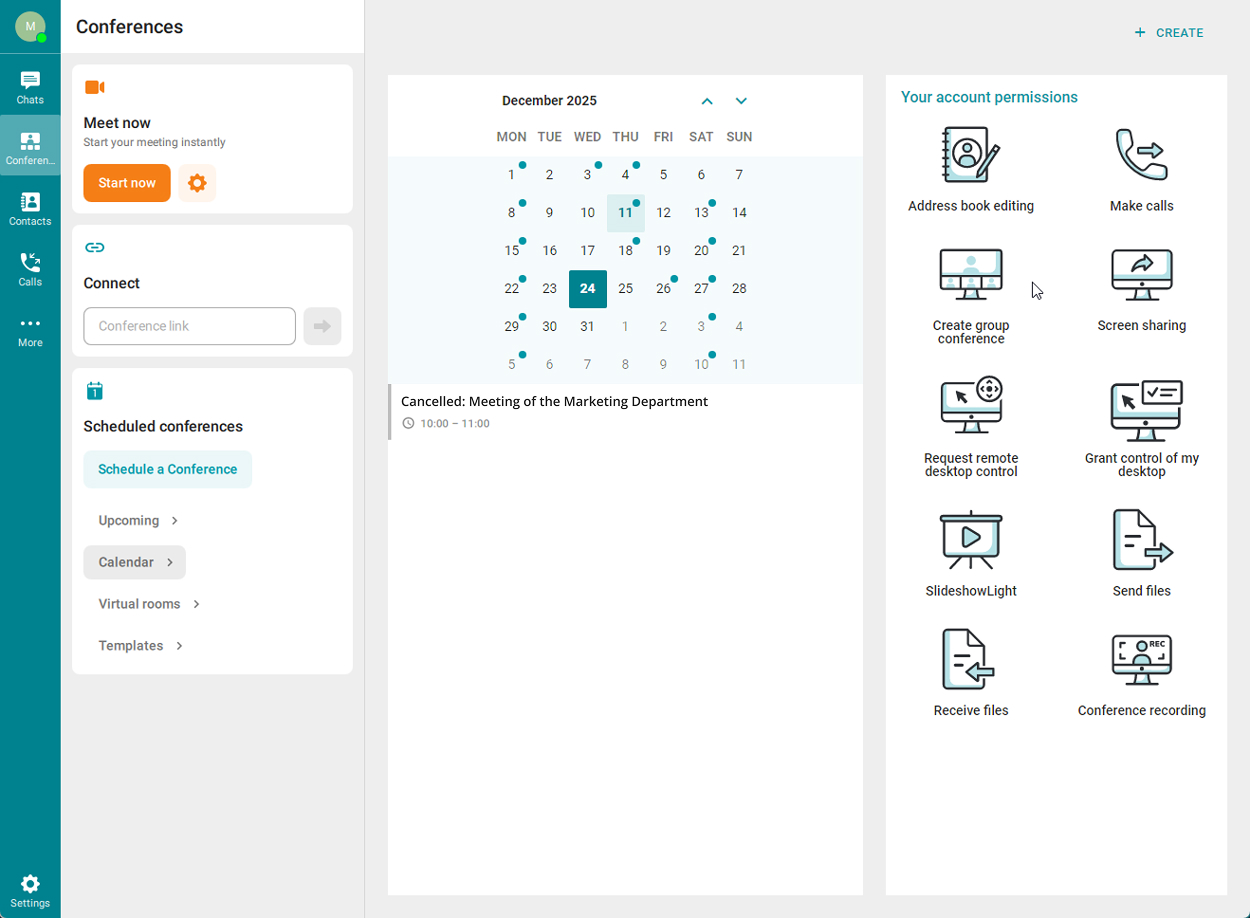
Task: Open the More menu in sidebar
Action: coord(30,330)
